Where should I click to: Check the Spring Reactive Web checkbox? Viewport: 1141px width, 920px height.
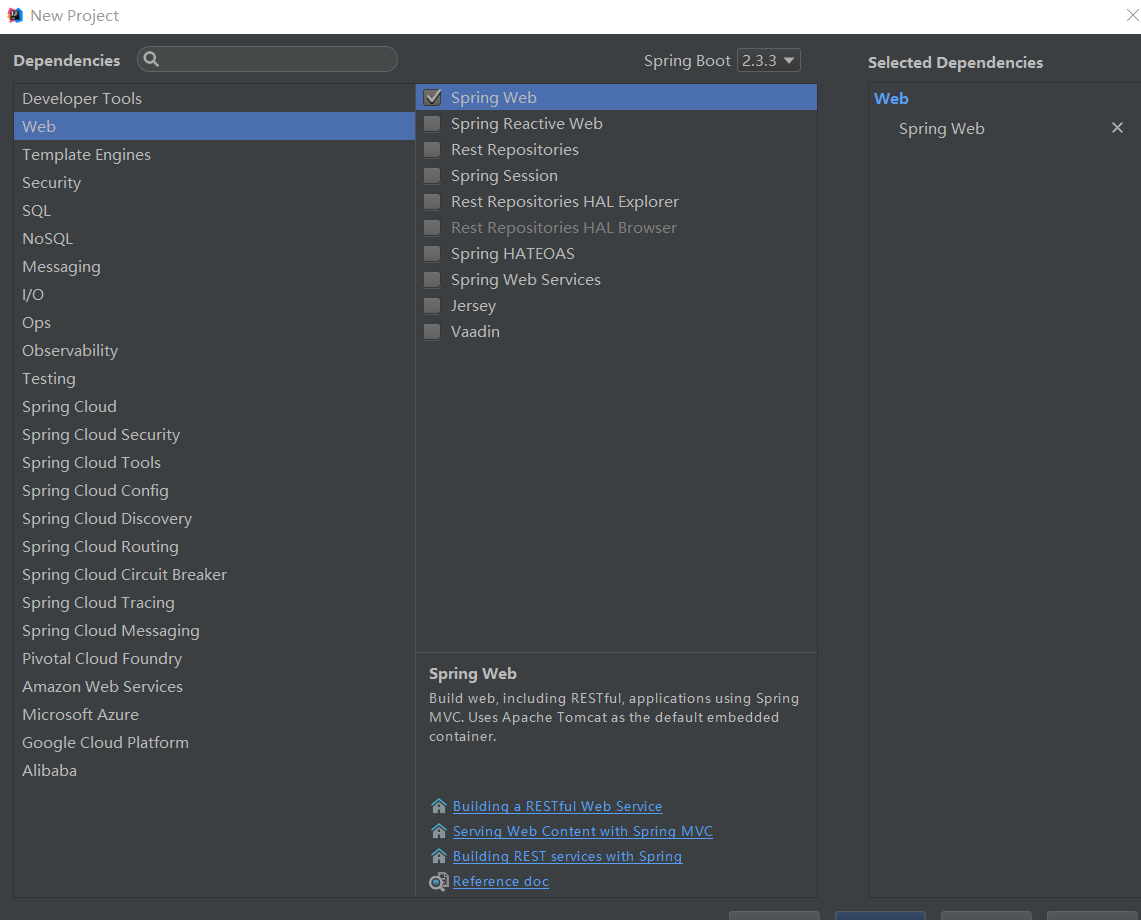[432, 124]
